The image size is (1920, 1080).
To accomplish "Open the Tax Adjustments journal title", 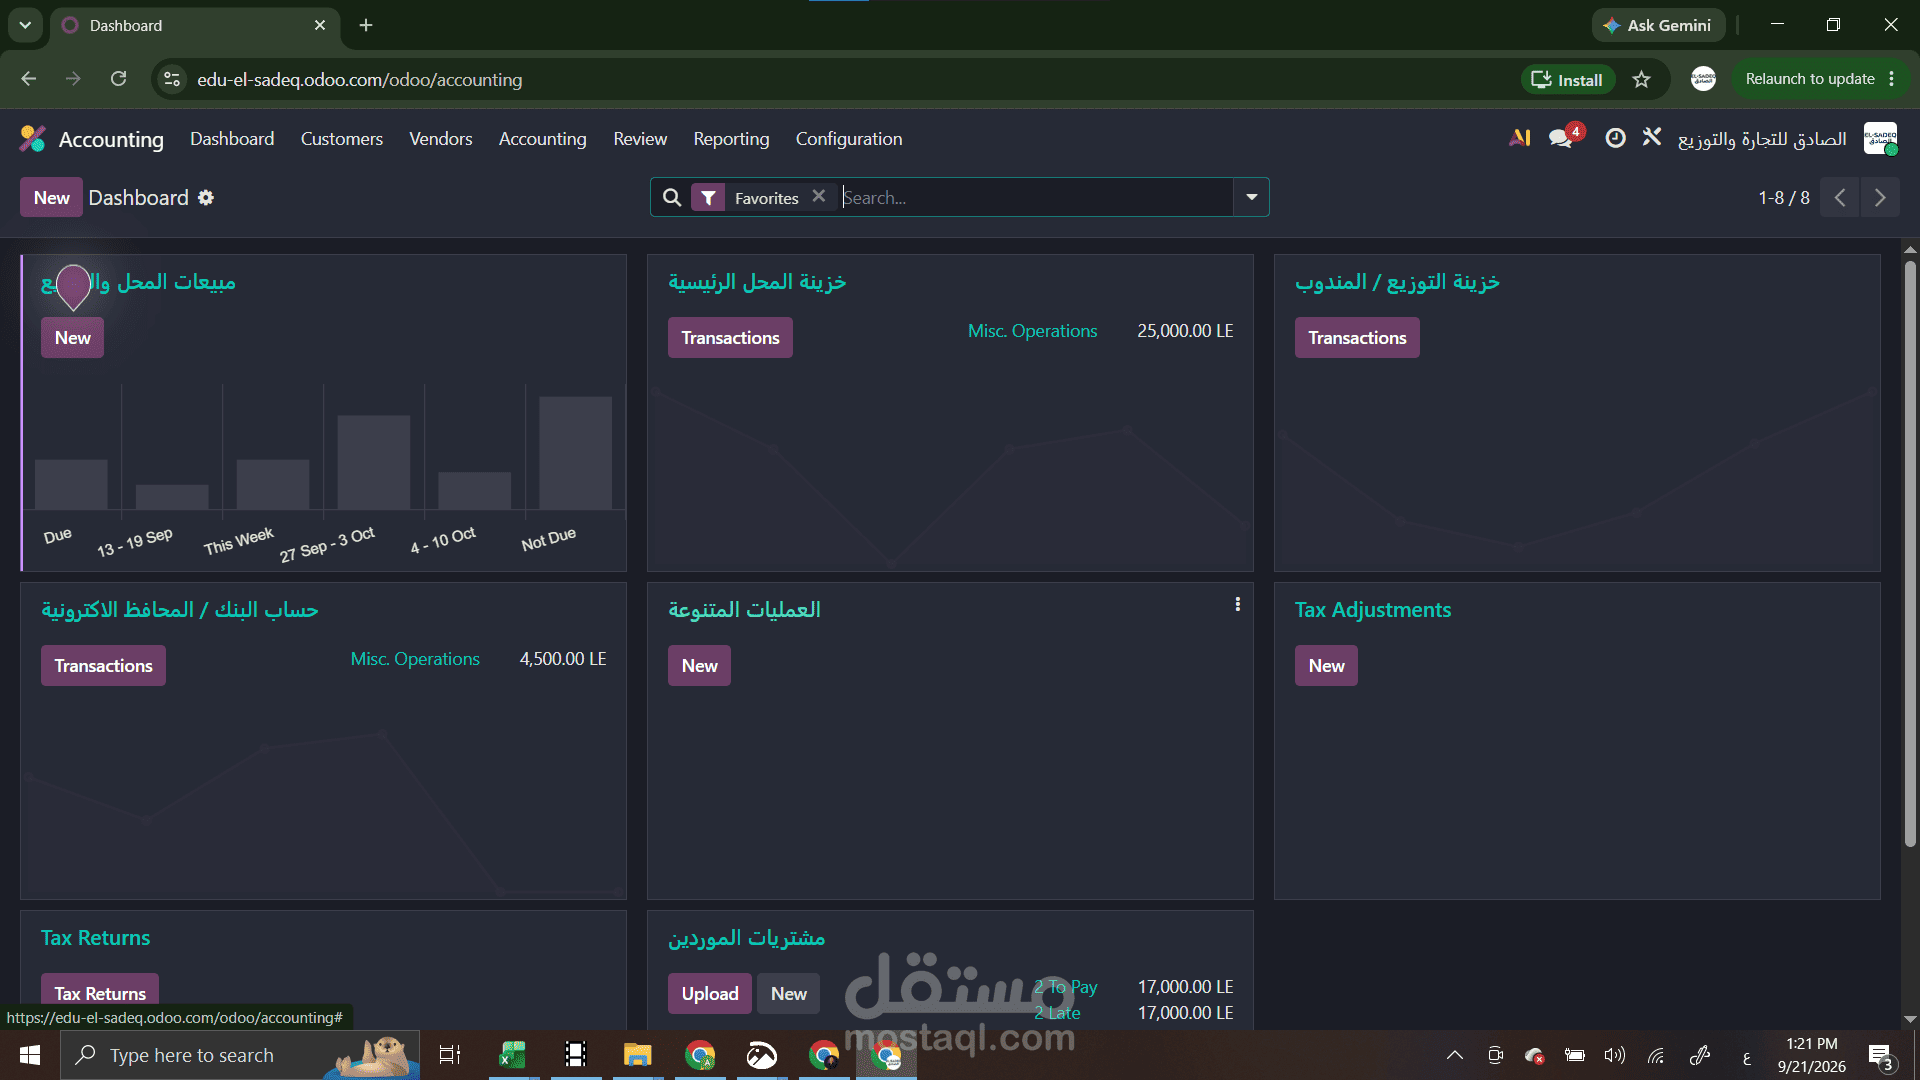I will [x=1372, y=610].
